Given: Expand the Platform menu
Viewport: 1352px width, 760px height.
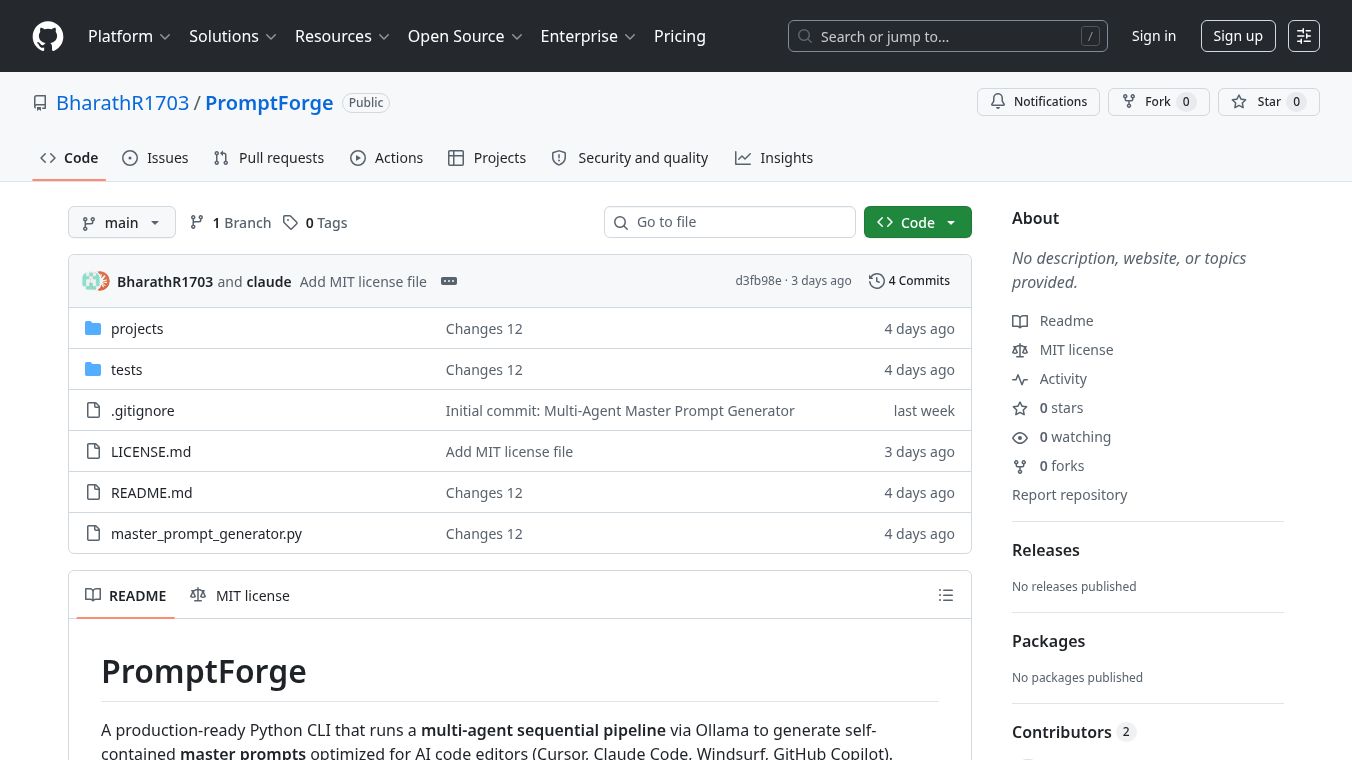Looking at the screenshot, I should (129, 36).
